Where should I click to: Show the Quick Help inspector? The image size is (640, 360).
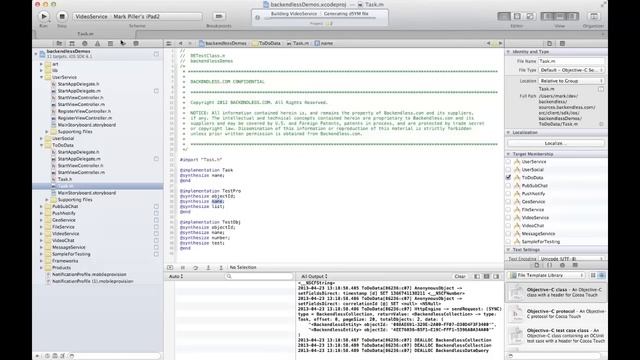562,43
